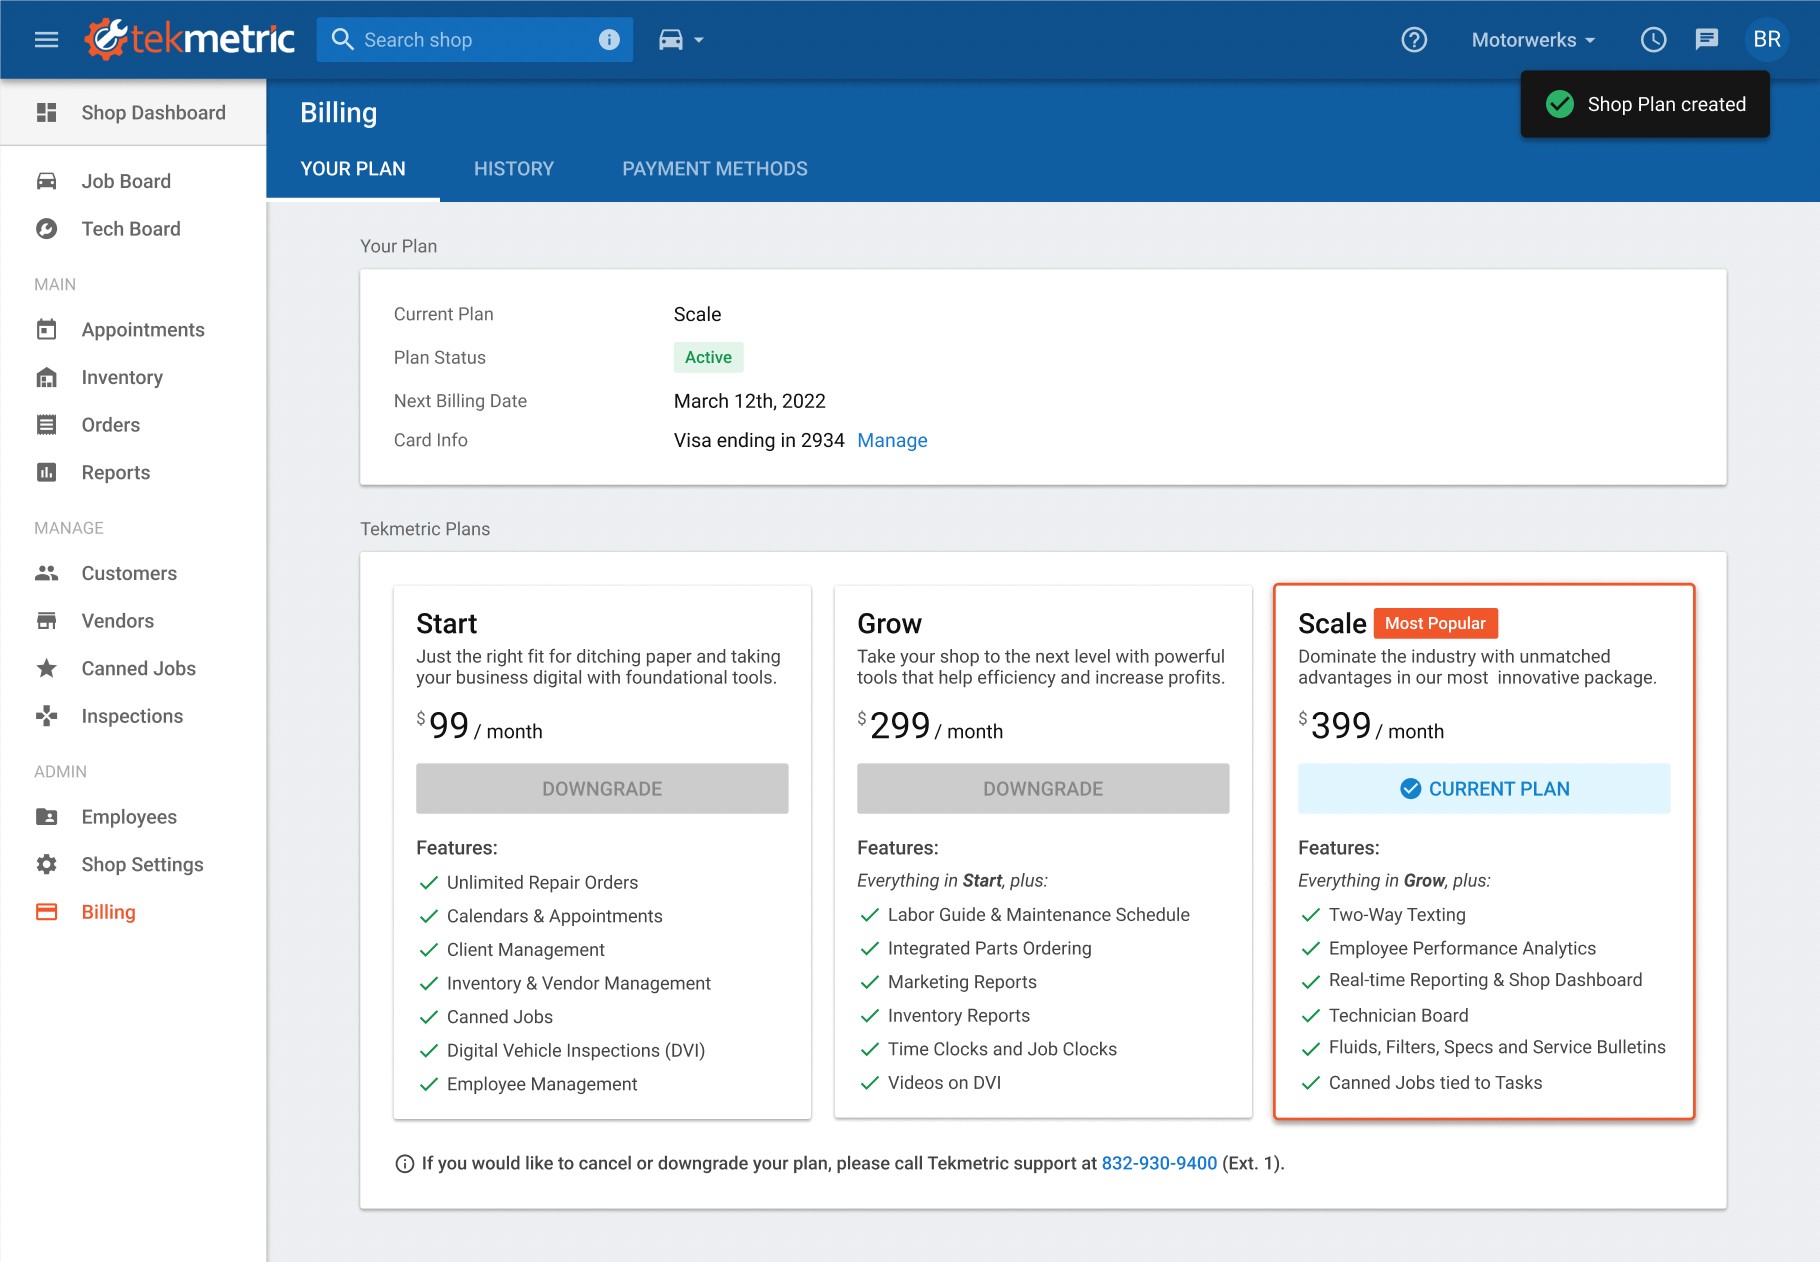Click the Current Plan button on Scale
The image size is (1820, 1262).
tap(1484, 789)
